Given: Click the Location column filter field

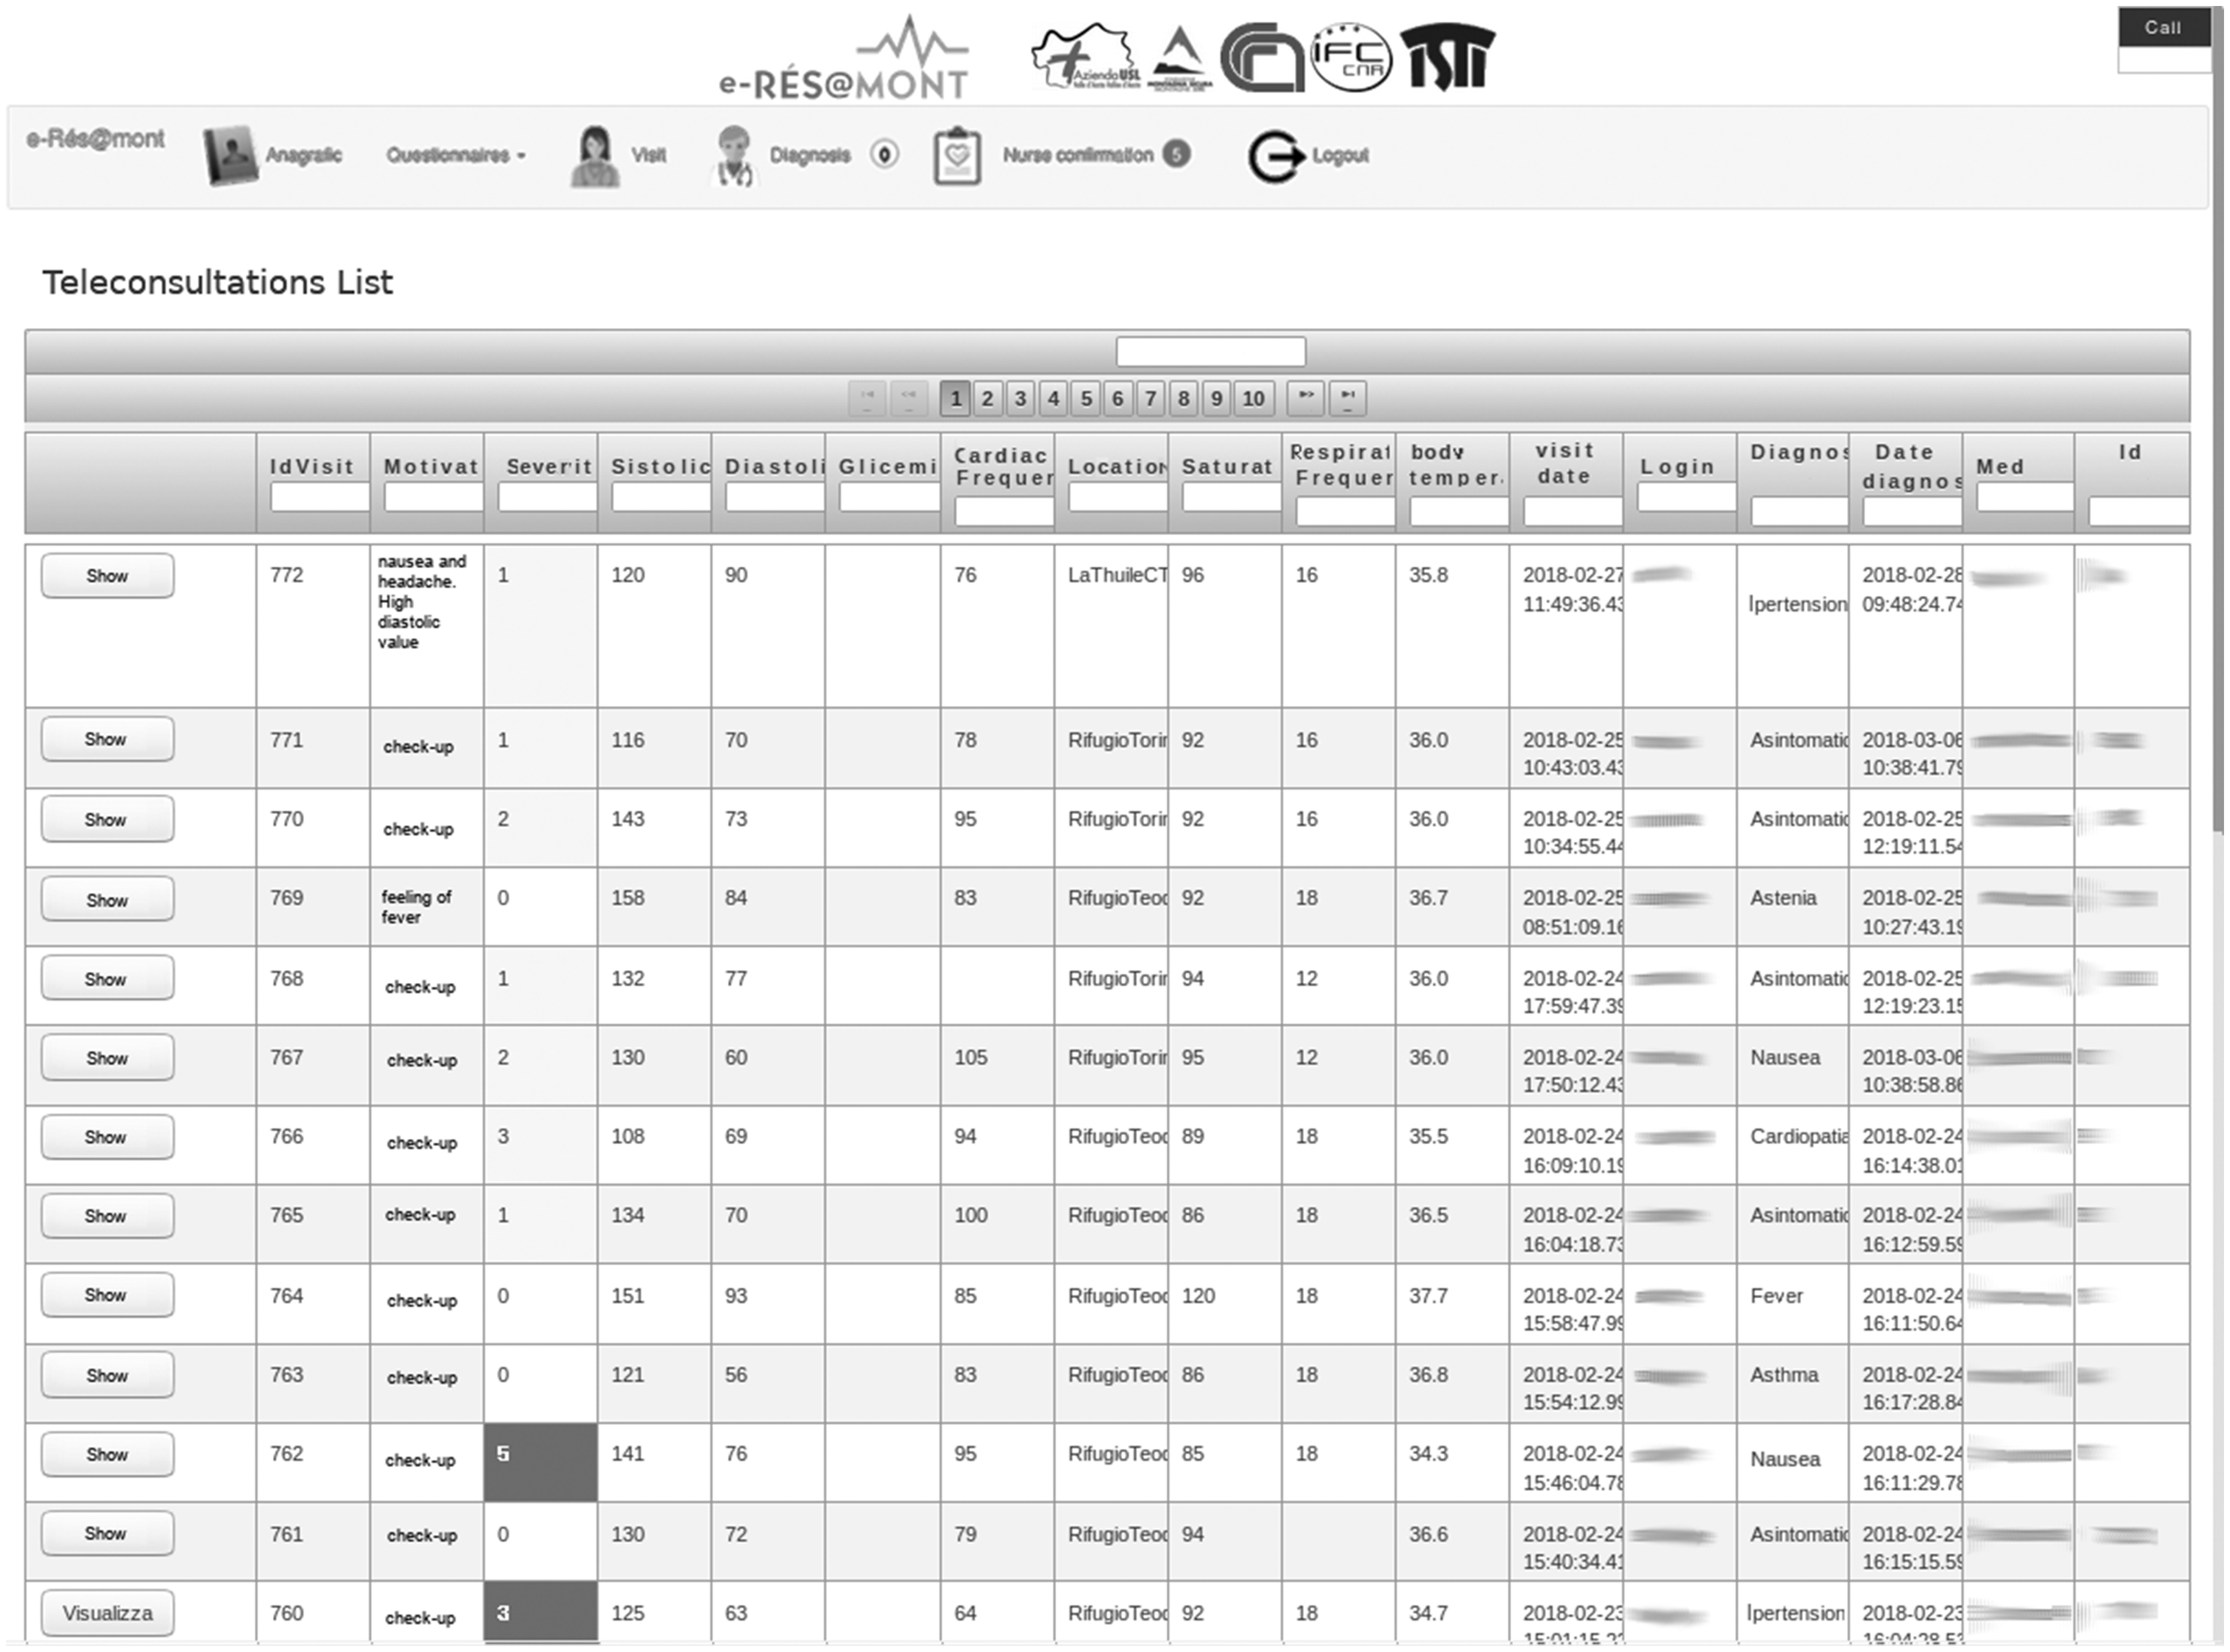Looking at the screenshot, I should (x=1118, y=497).
